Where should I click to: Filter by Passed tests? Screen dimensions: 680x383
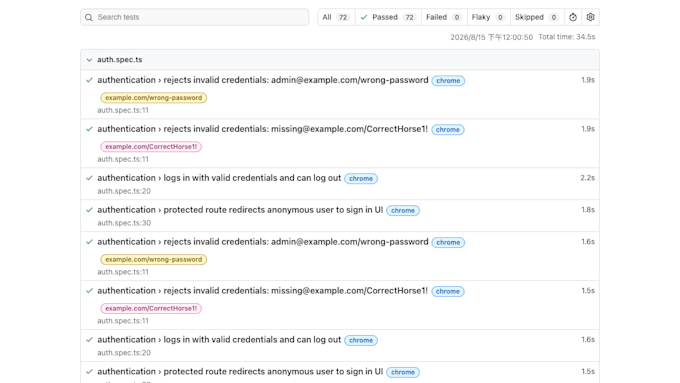388,17
